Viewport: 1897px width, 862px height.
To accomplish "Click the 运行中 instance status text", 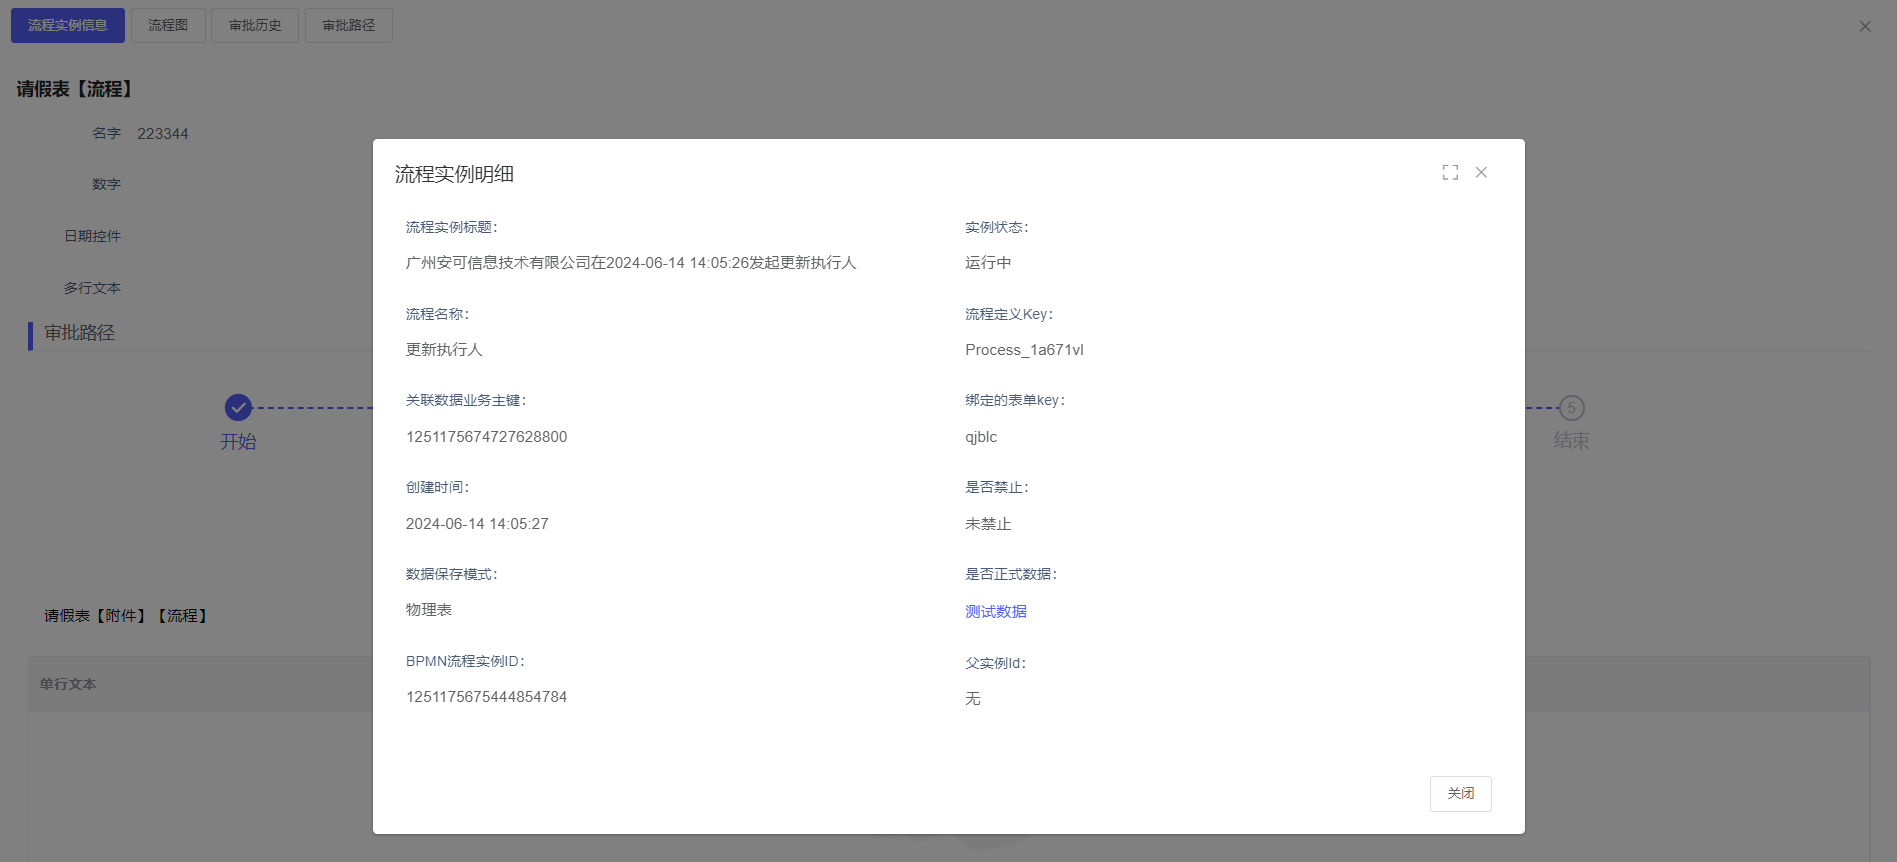I will click(987, 263).
